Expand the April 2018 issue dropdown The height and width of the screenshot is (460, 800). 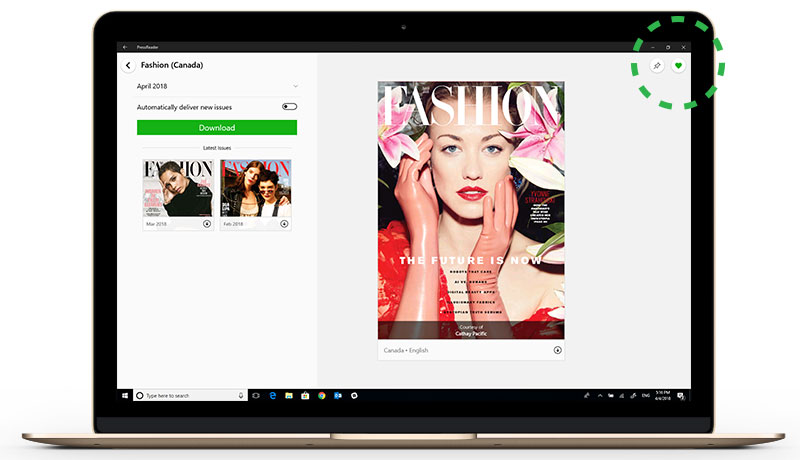tap(217, 86)
